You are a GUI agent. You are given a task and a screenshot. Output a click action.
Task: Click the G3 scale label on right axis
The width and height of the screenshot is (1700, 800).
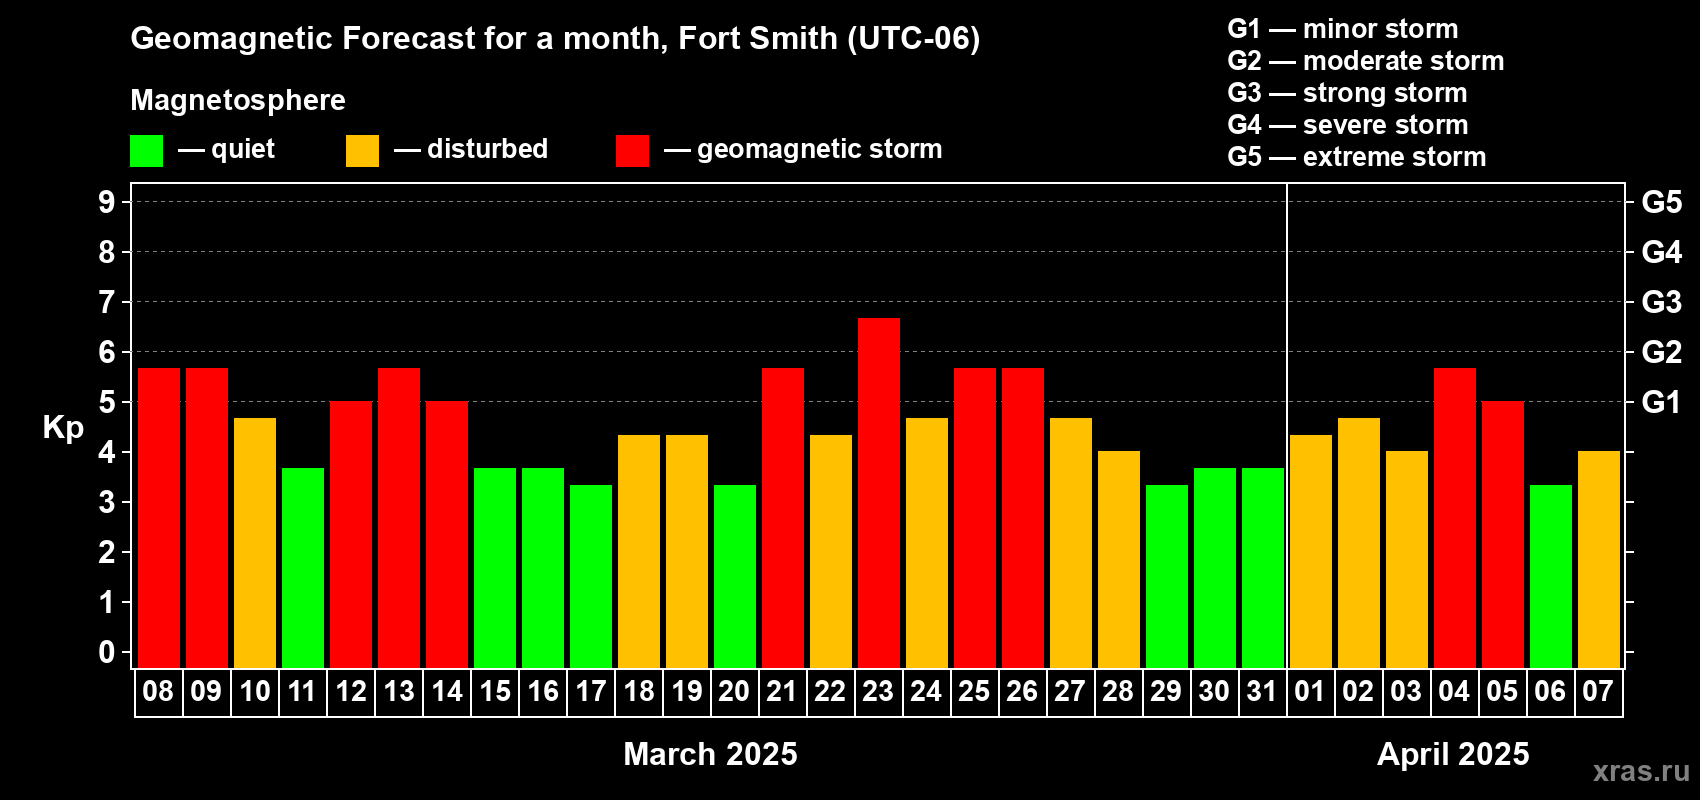(1662, 302)
